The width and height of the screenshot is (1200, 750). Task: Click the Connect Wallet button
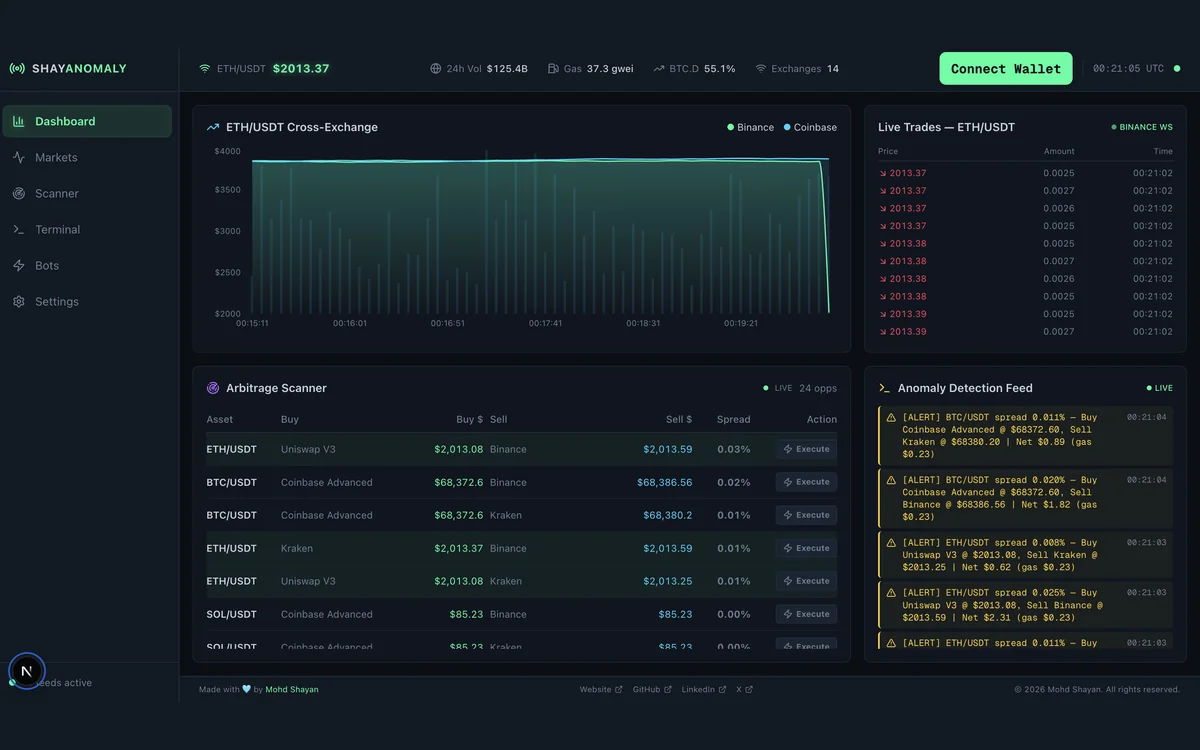[1006, 69]
